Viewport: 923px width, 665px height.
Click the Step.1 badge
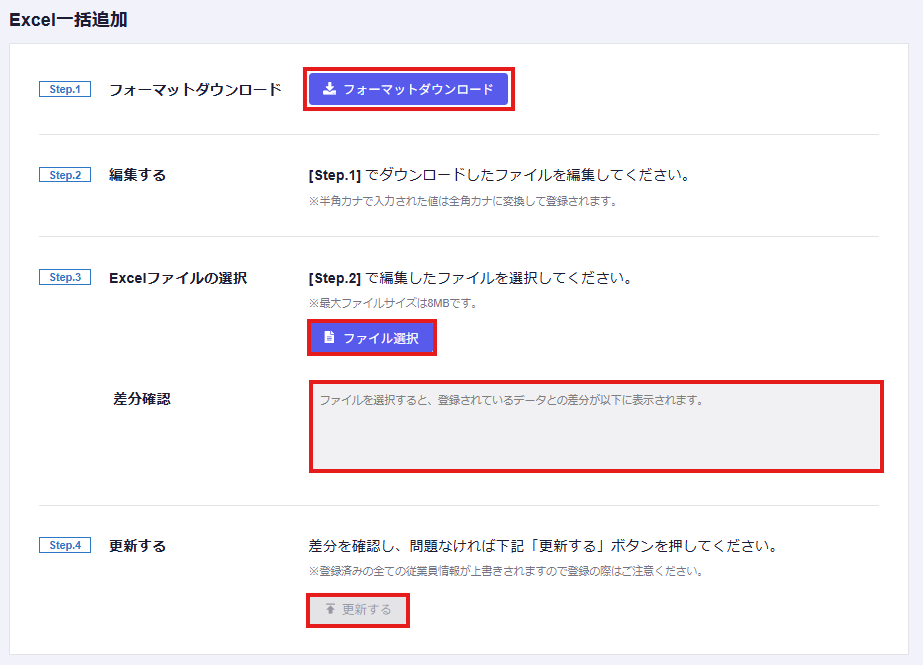point(65,89)
